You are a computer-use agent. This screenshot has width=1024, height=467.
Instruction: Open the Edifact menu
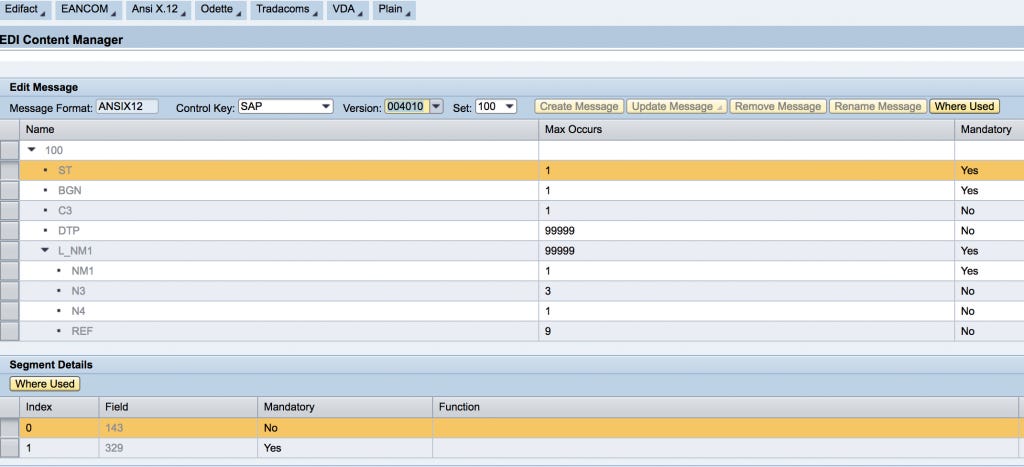click(x=25, y=10)
